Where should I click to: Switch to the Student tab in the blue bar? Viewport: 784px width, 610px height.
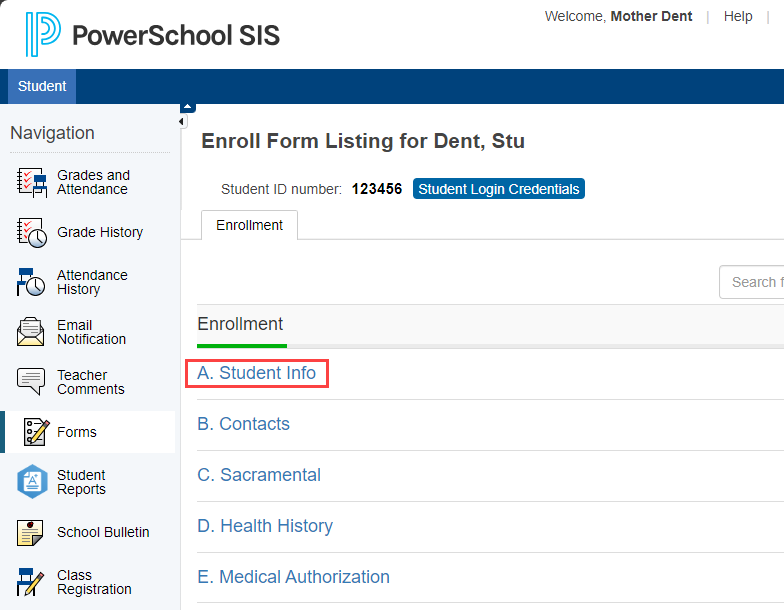[x=42, y=87]
